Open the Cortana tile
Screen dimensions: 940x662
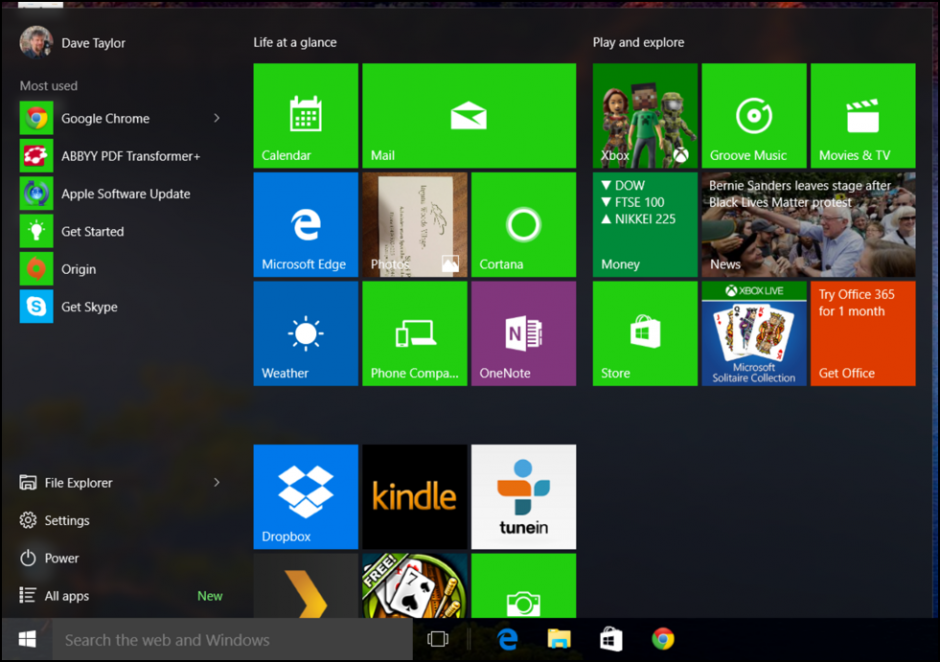coord(523,224)
